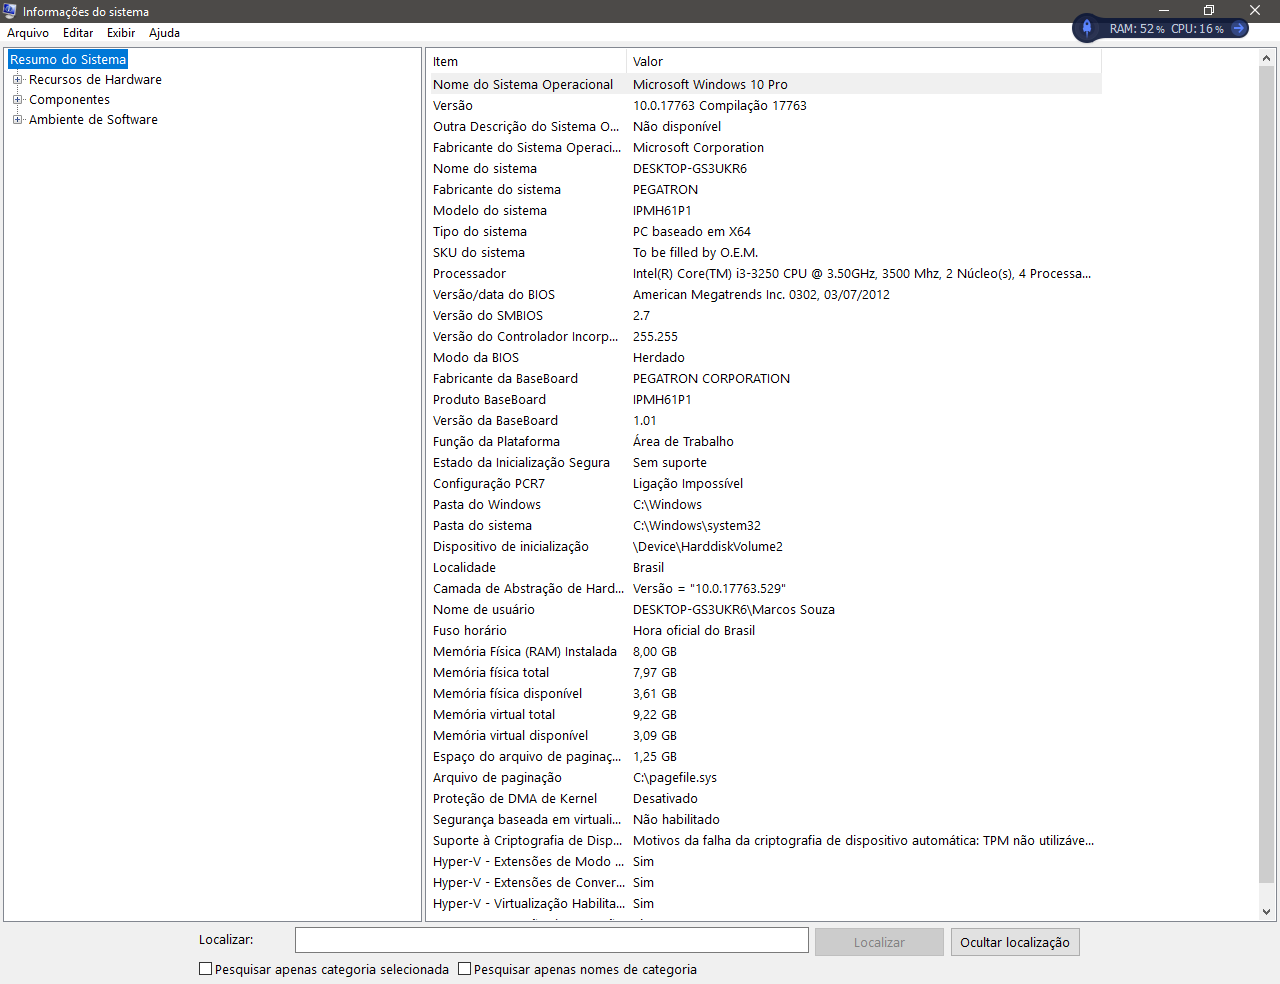
Task: Click the RAM: 52% readout in the widget
Action: tap(1137, 29)
